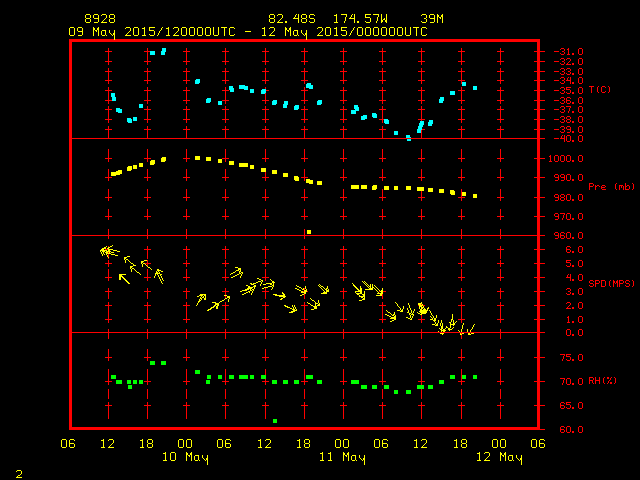
Task: Click the end time "12 May 2015/000000UTC"
Action: tap(344, 32)
